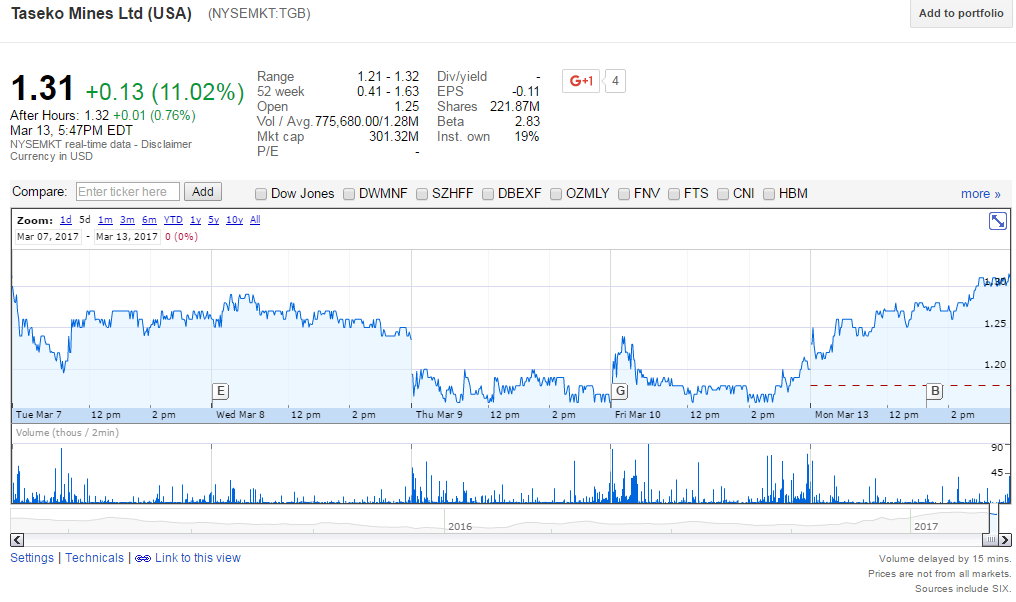Click the Fri Mar 10 date label
1016x602 pixels.
pos(638,415)
